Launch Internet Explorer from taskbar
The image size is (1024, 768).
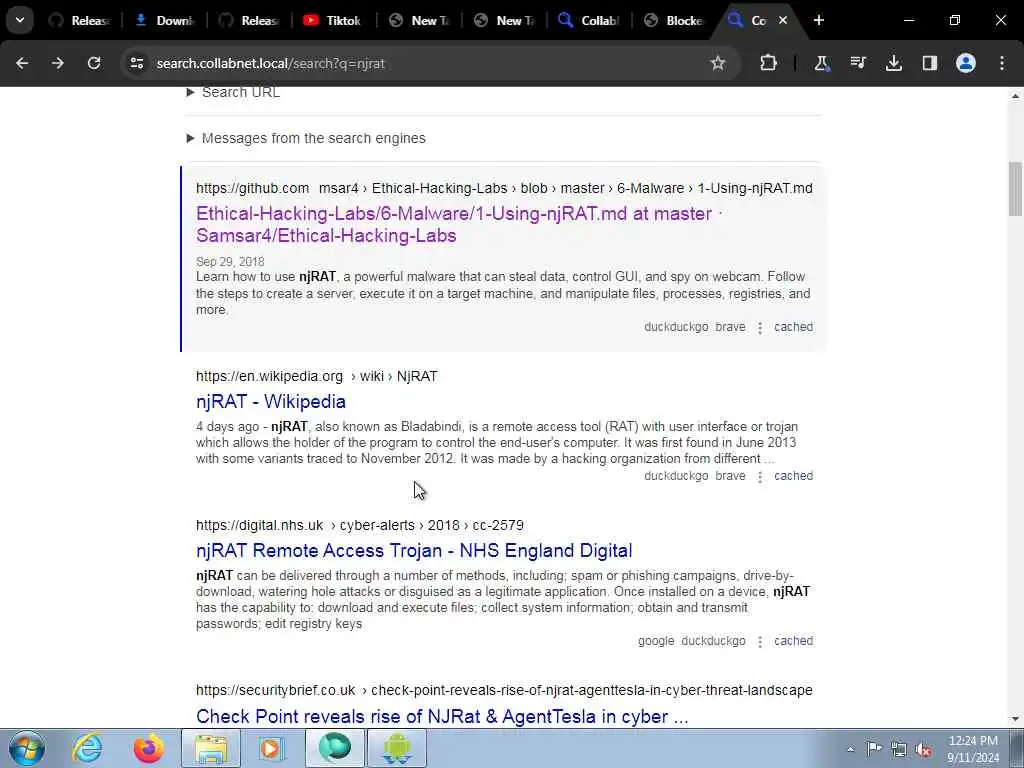pyautogui.click(x=88, y=748)
